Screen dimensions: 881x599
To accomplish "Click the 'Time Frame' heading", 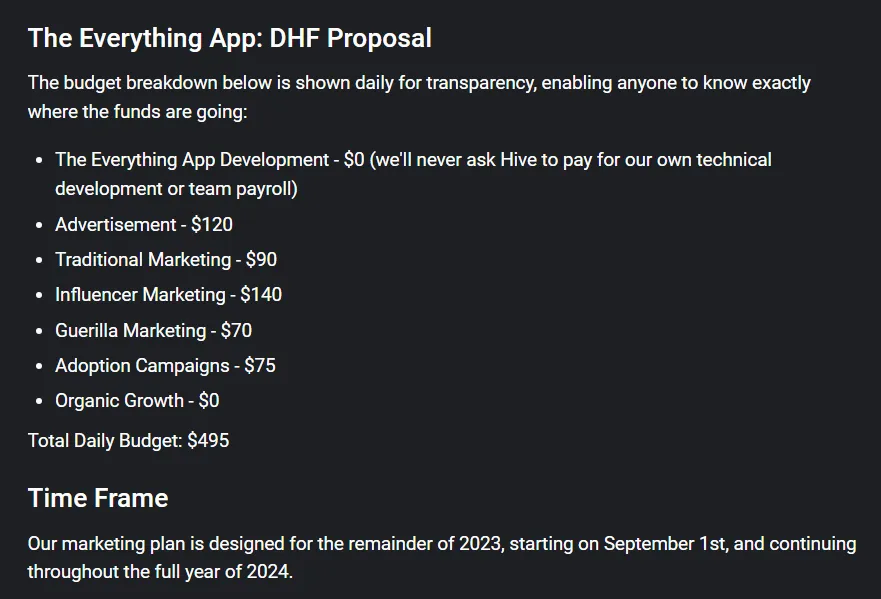I will point(98,498).
